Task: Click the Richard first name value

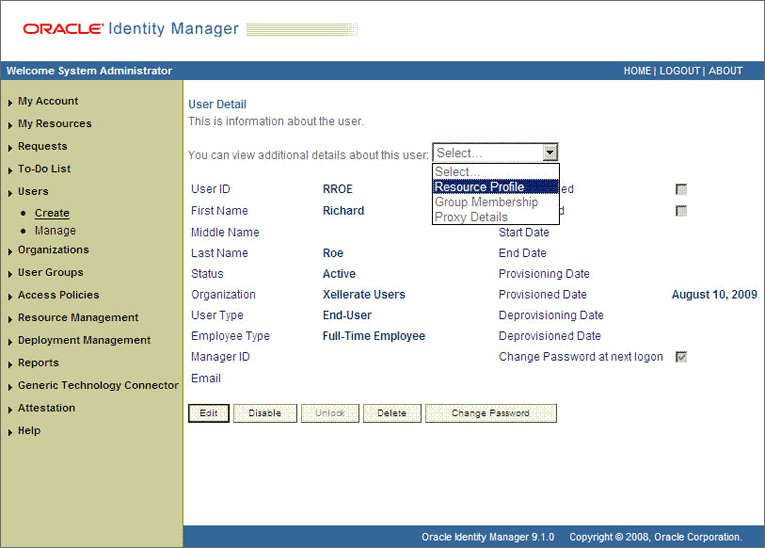Action: tap(343, 211)
